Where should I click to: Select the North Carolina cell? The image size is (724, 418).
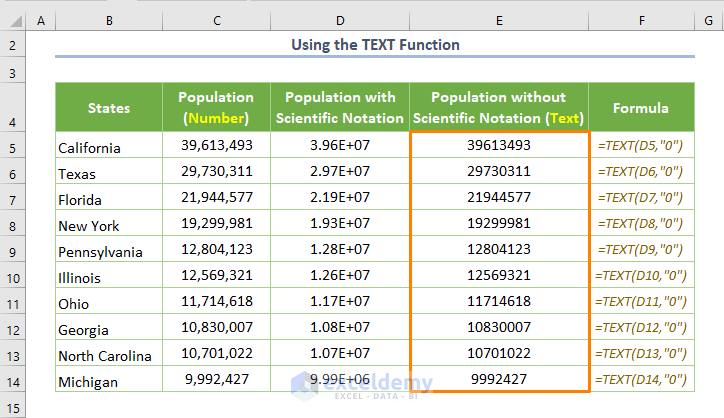(108, 355)
